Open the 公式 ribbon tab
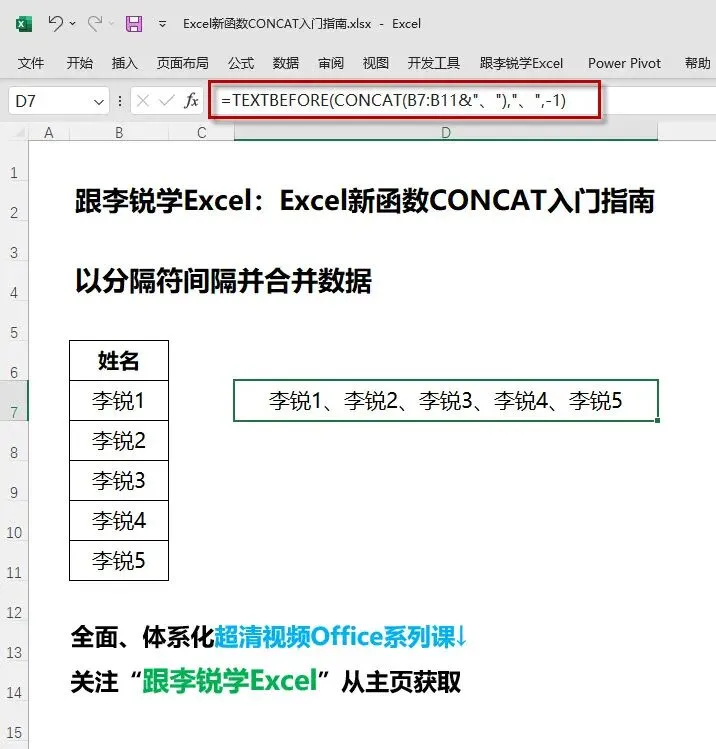 [x=241, y=63]
